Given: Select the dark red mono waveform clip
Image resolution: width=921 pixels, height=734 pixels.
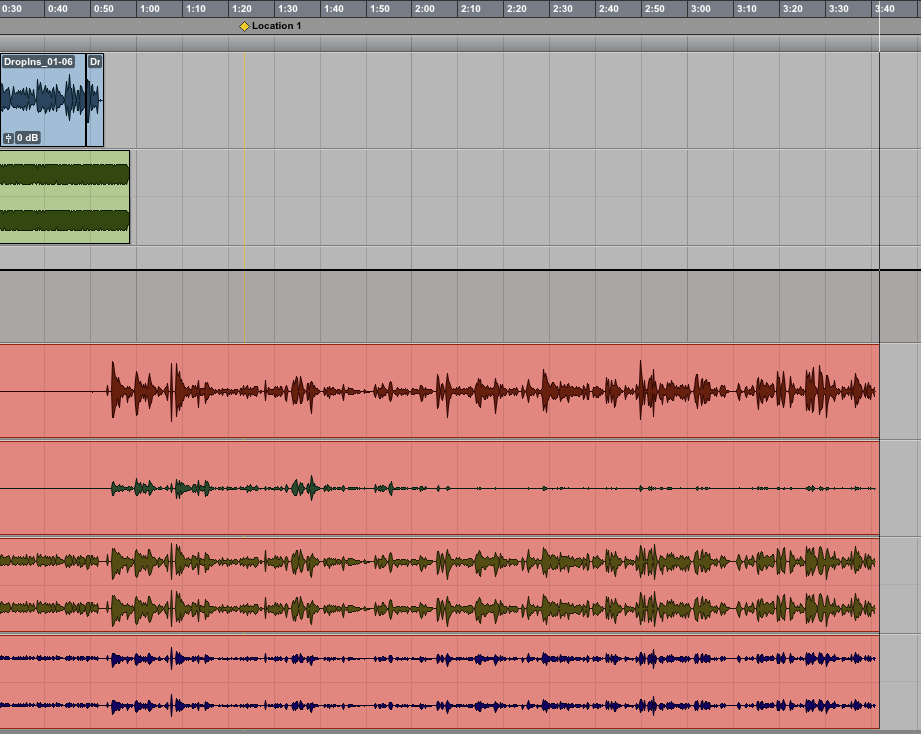Looking at the screenshot, I should 439,391.
